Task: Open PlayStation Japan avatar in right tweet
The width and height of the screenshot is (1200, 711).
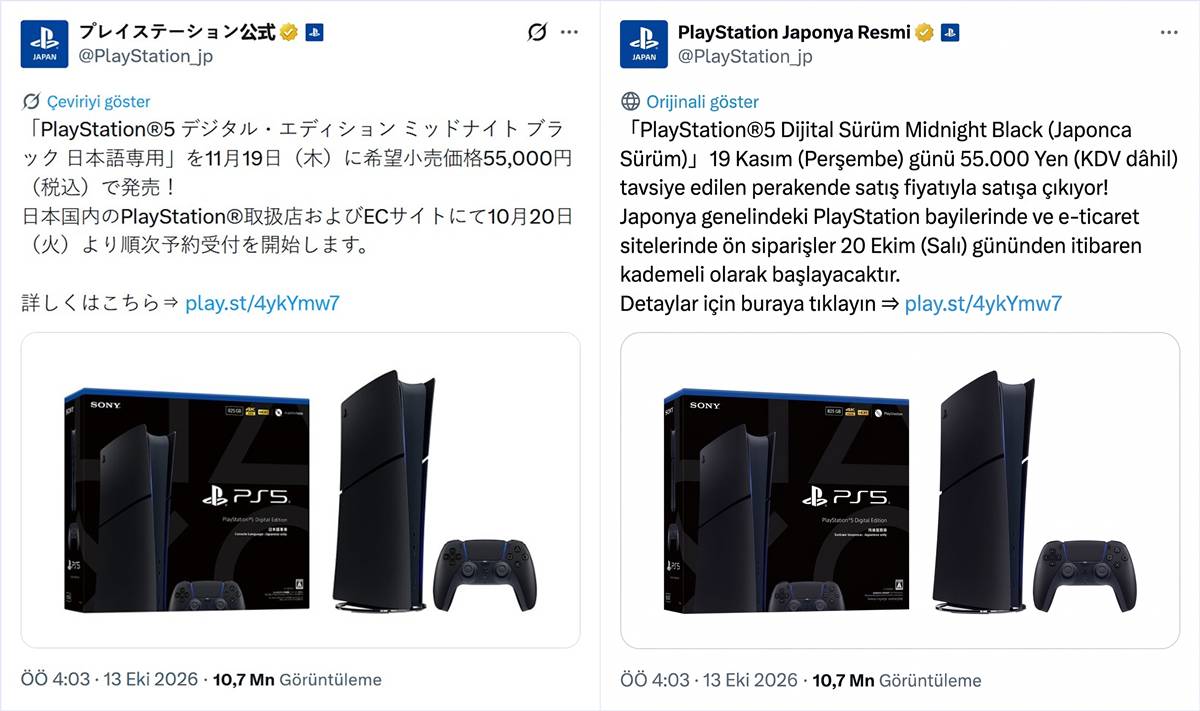Action: pos(645,44)
